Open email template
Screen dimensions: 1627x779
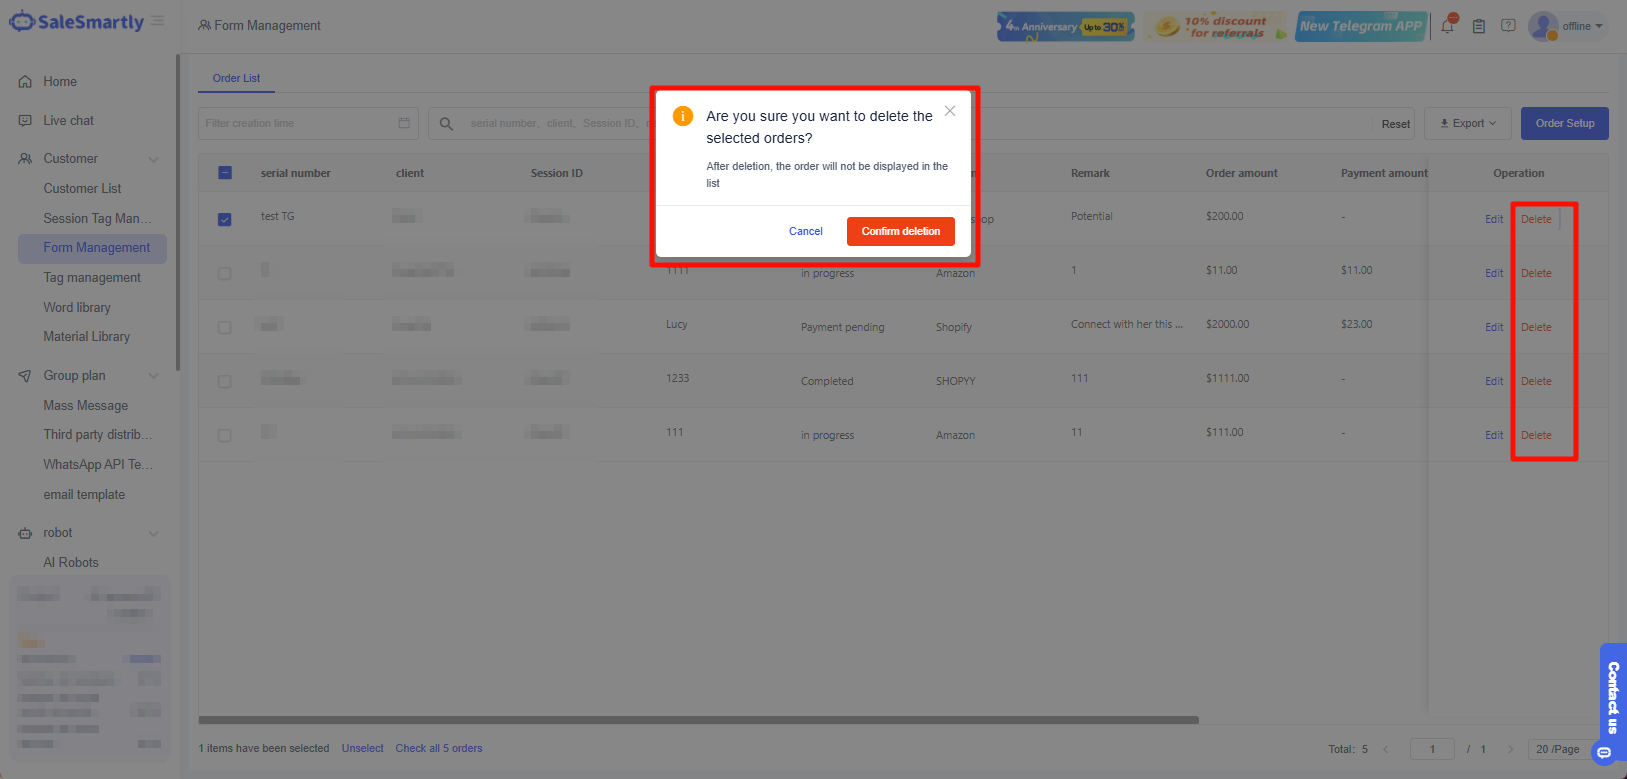coord(84,495)
